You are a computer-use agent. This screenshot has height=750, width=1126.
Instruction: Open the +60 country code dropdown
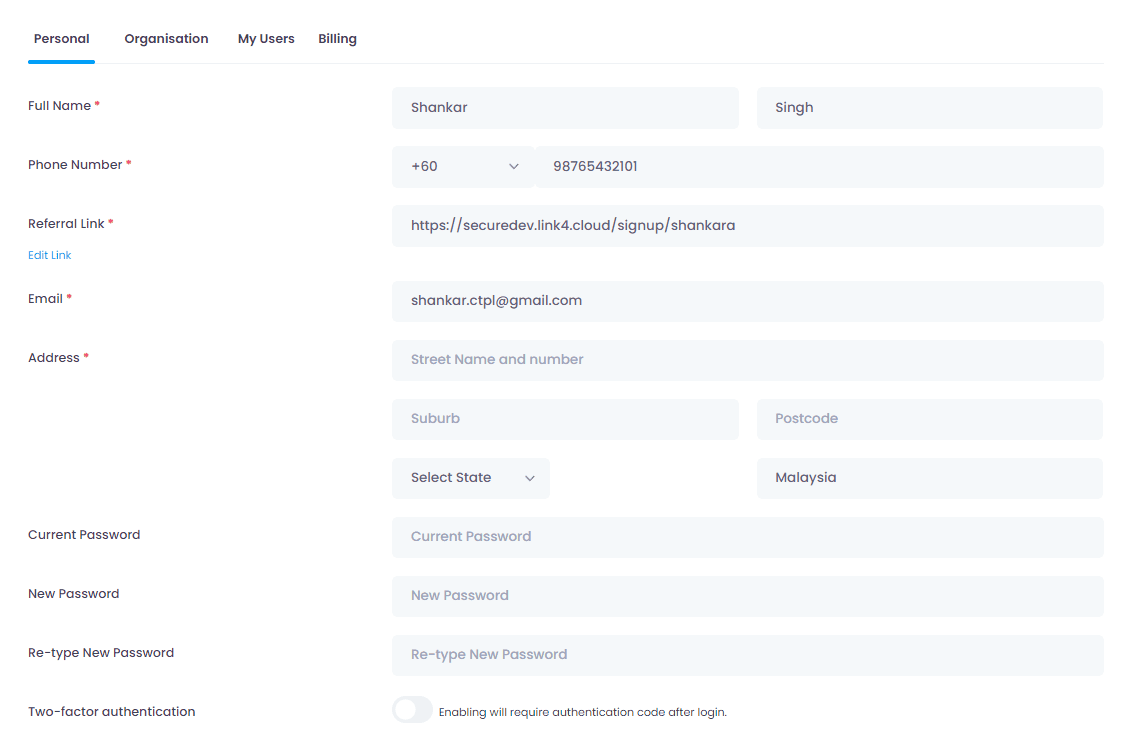pos(463,166)
